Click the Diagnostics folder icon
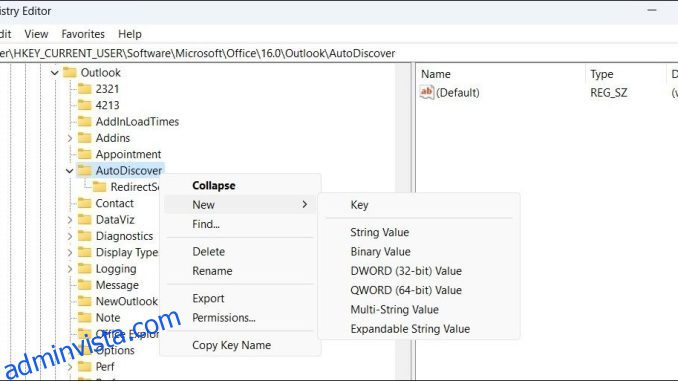The height and width of the screenshot is (381, 678). click(x=85, y=236)
